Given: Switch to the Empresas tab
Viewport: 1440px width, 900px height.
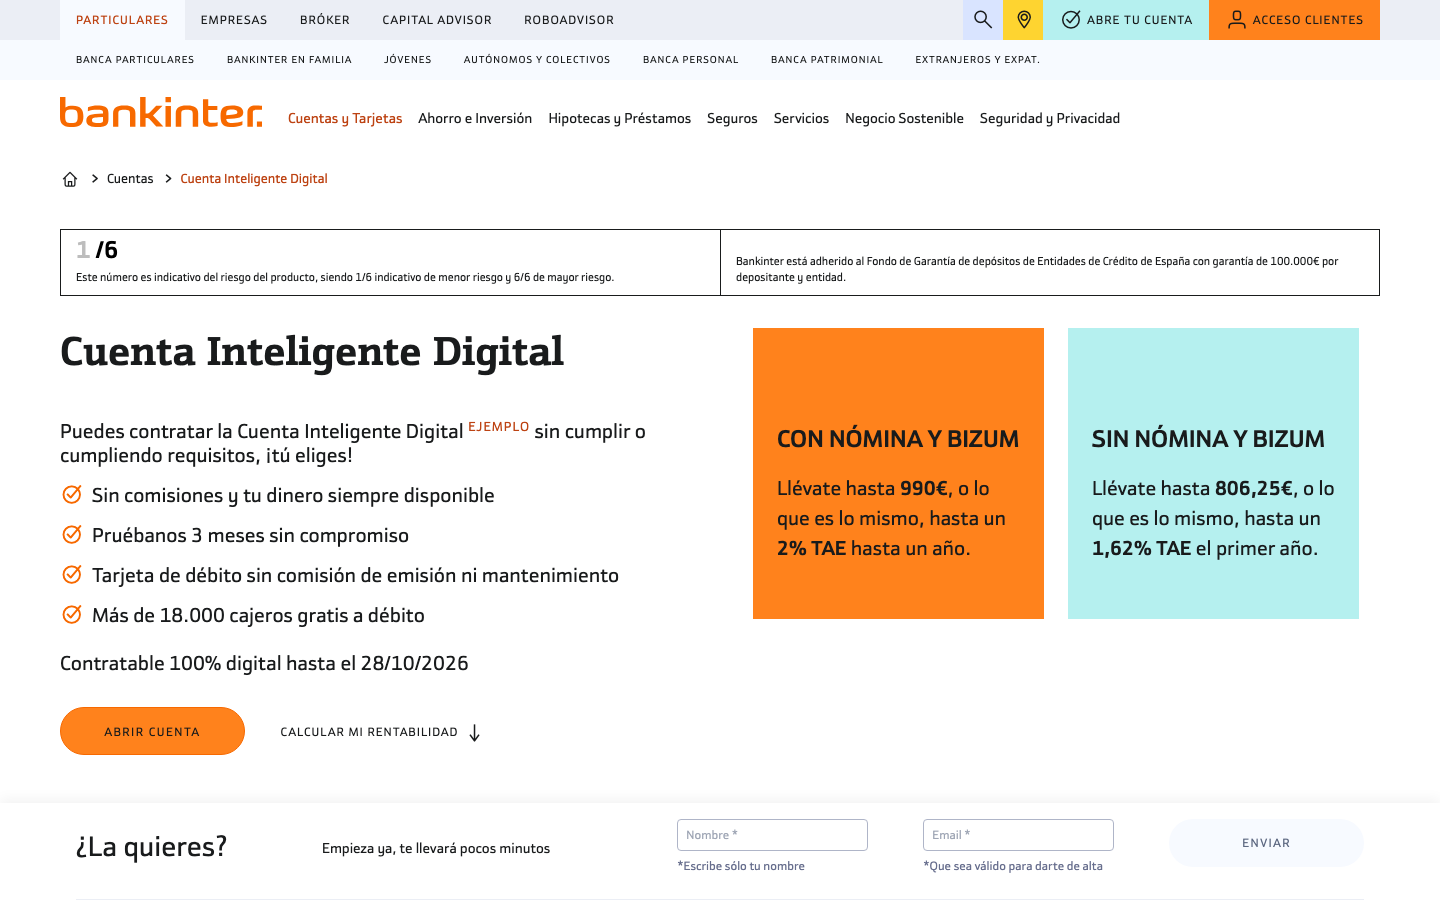Looking at the screenshot, I should 234,20.
